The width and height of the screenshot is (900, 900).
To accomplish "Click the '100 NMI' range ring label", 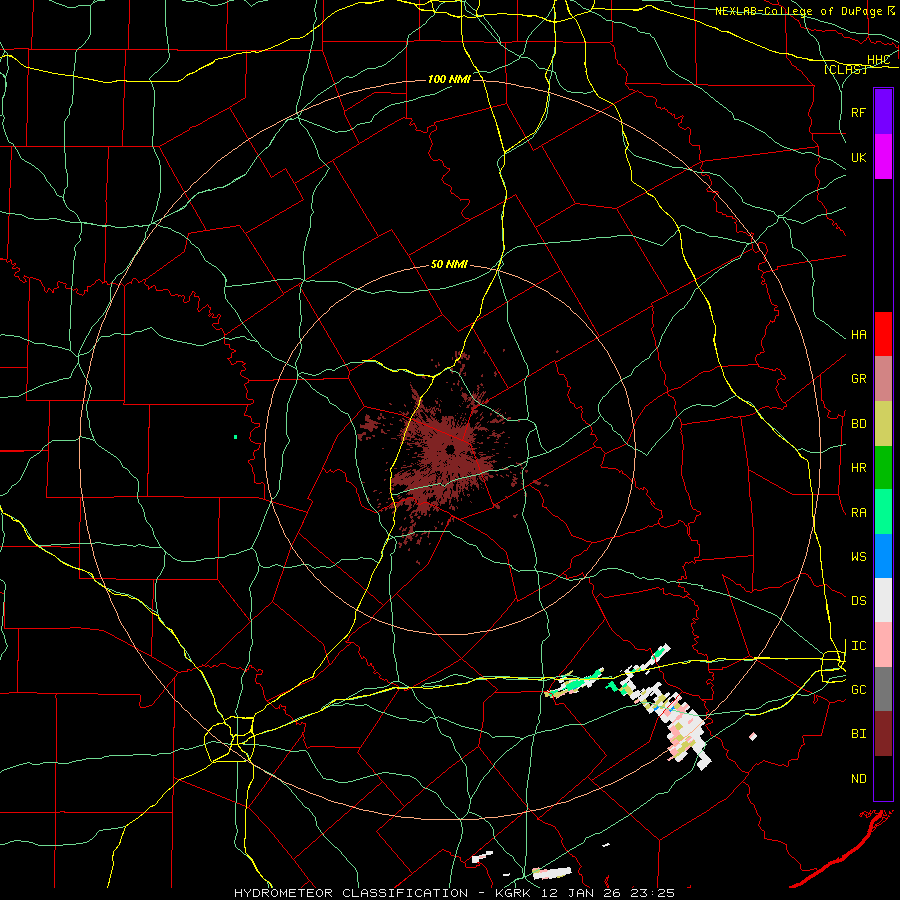I will pos(449,79).
